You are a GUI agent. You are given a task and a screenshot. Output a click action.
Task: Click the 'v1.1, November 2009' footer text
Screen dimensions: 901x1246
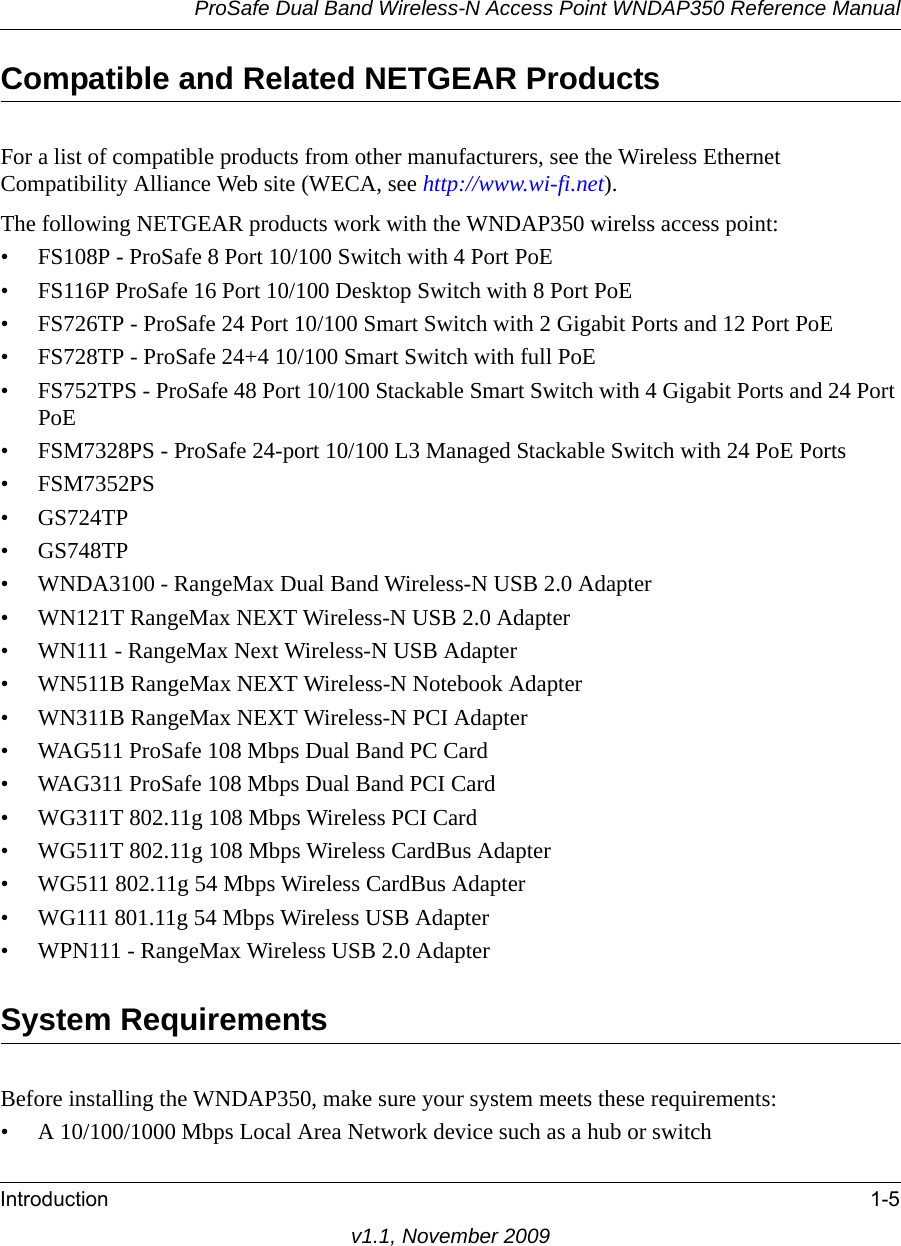tap(450, 1236)
